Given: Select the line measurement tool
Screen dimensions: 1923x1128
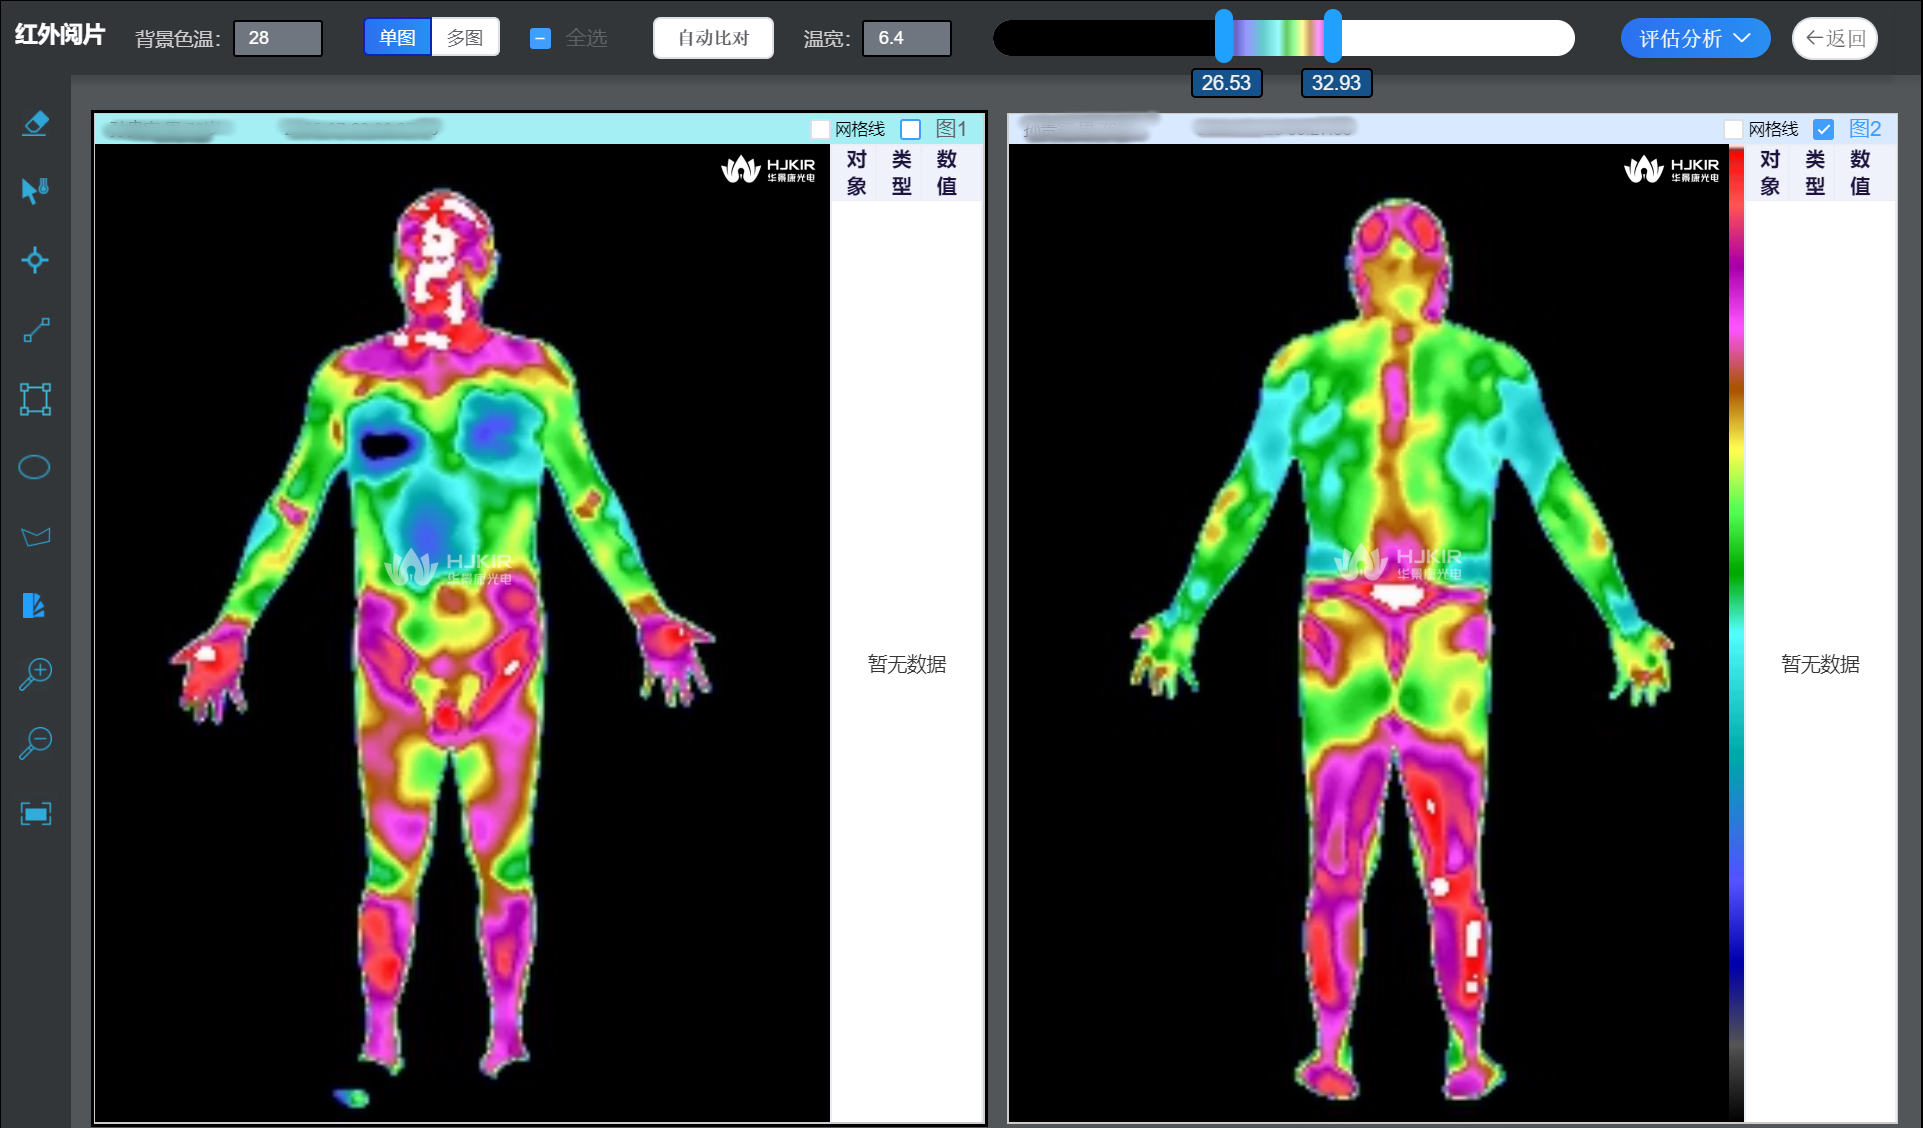Looking at the screenshot, I should click(x=36, y=330).
